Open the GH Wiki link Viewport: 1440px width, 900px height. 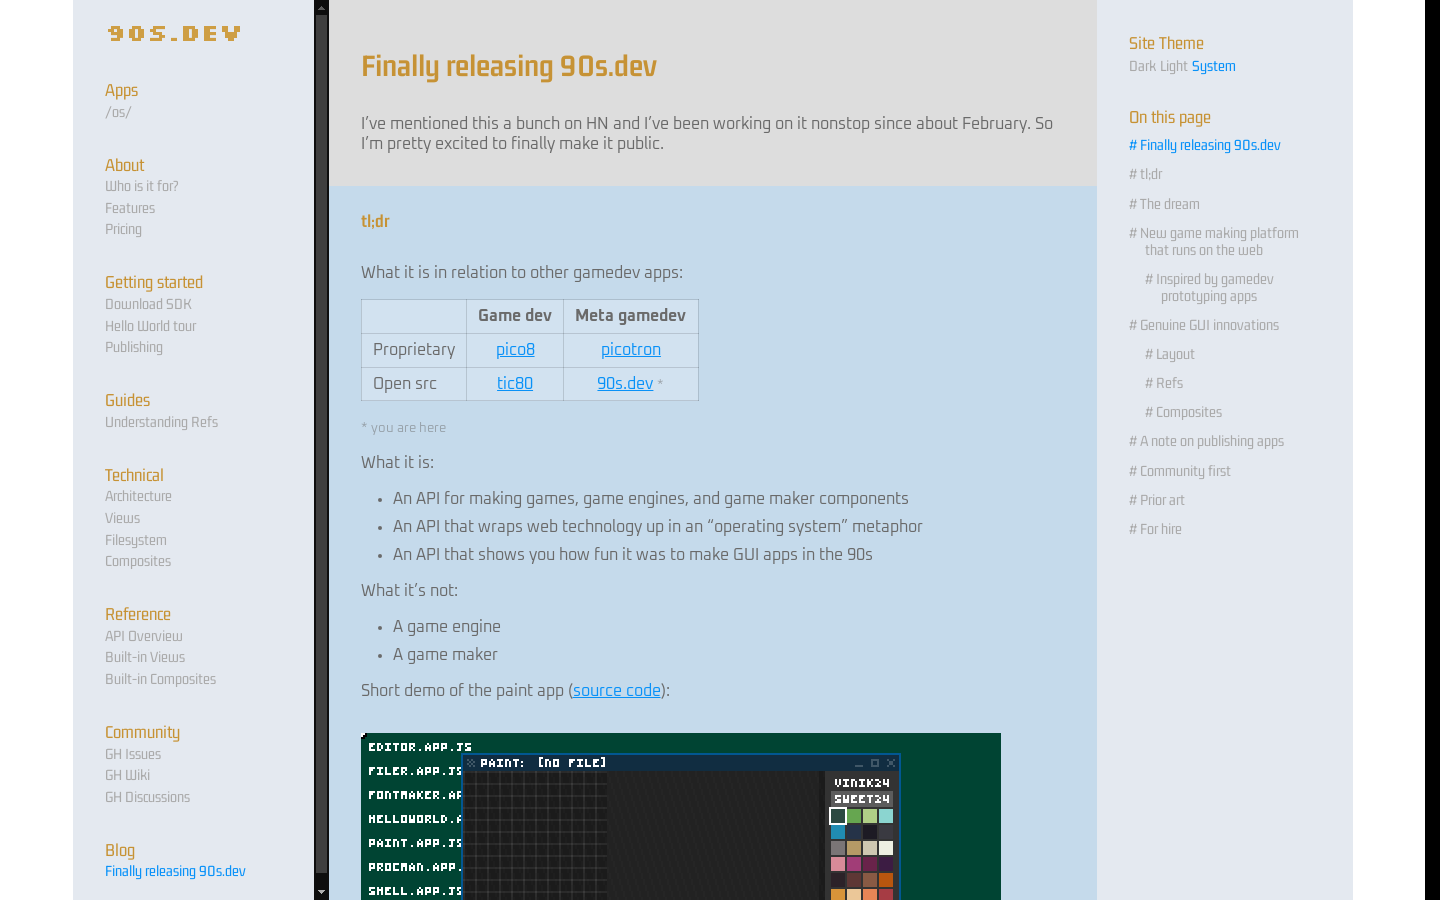pos(127,775)
